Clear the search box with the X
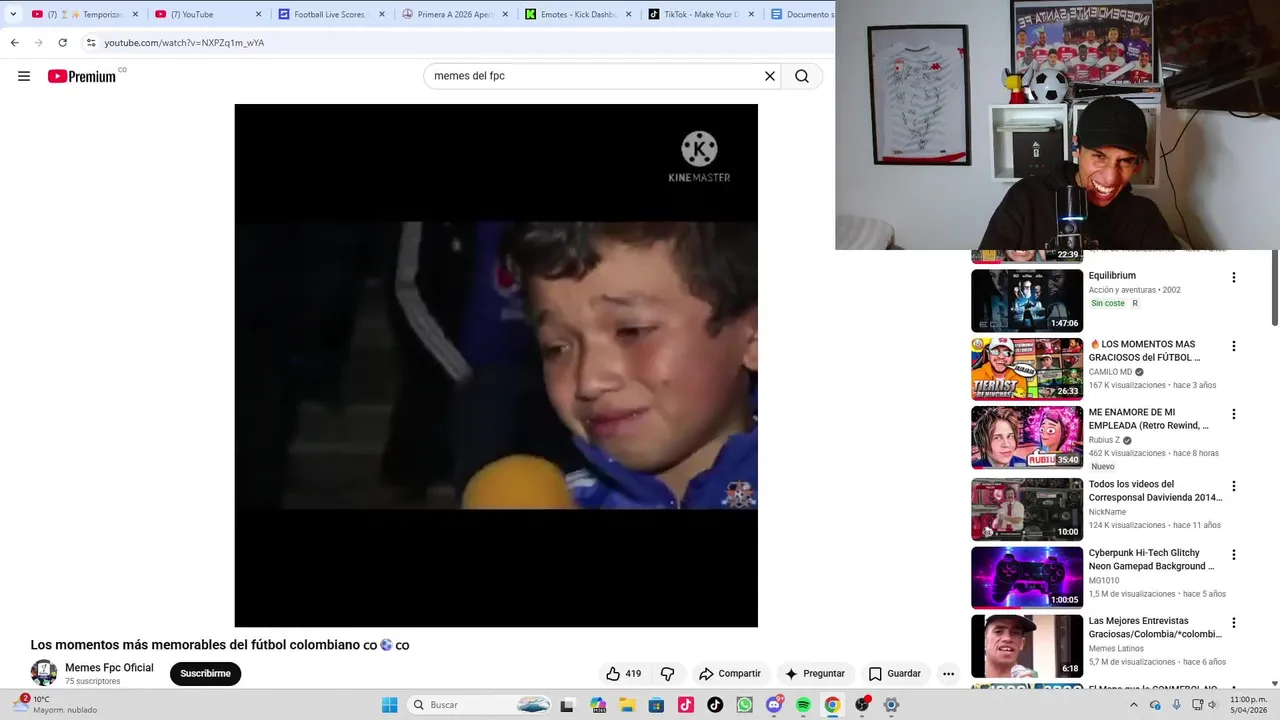The width and height of the screenshot is (1280, 720). click(770, 76)
